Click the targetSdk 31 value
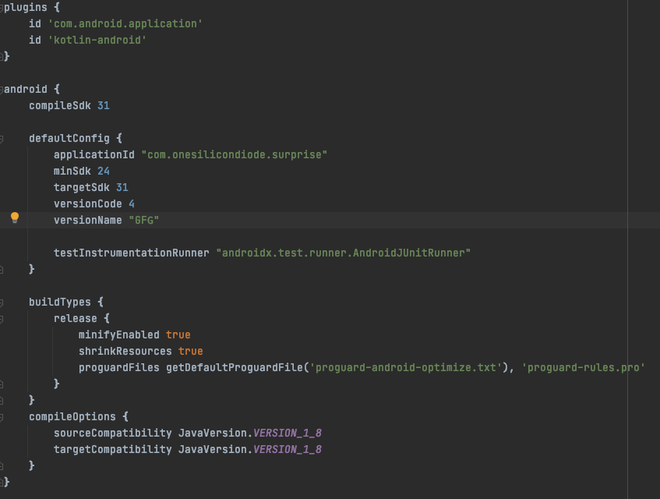Screen dimensions: 660x499 [x=122, y=187]
